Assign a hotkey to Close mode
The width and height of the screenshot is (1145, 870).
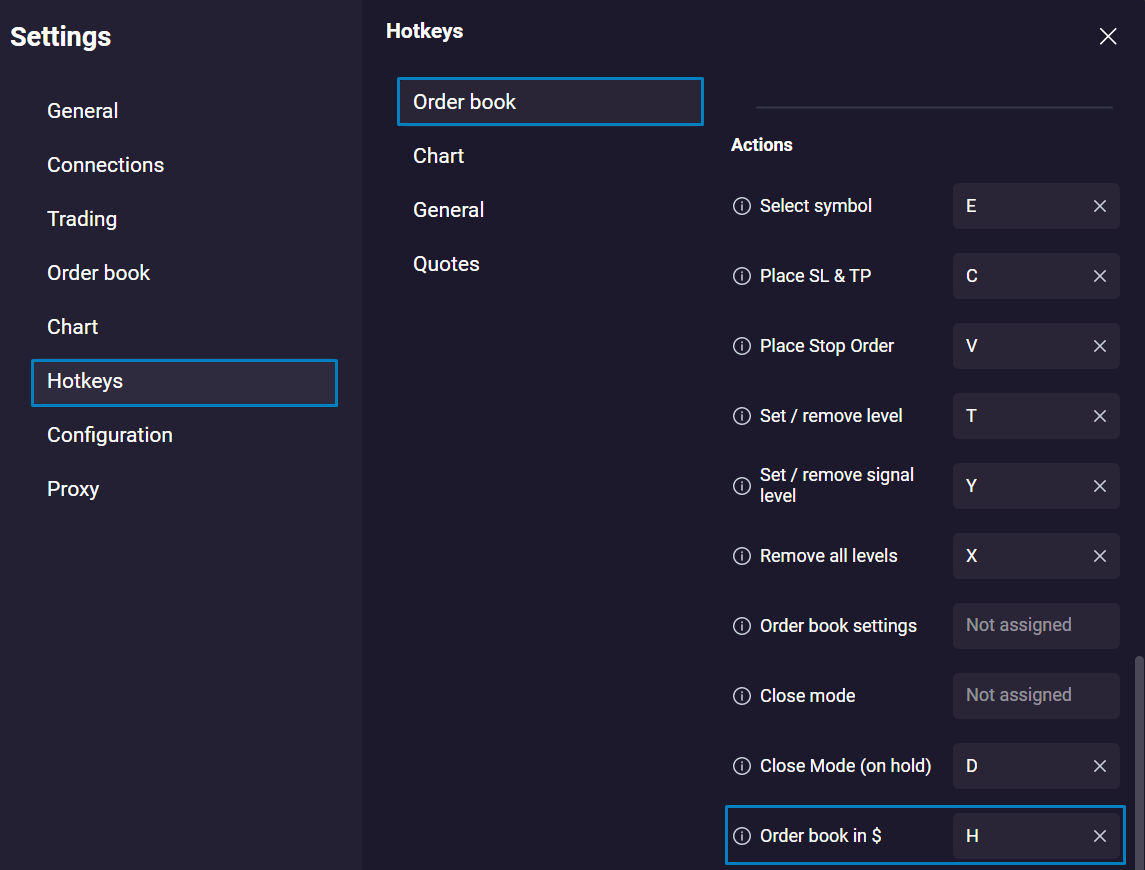pos(1035,696)
